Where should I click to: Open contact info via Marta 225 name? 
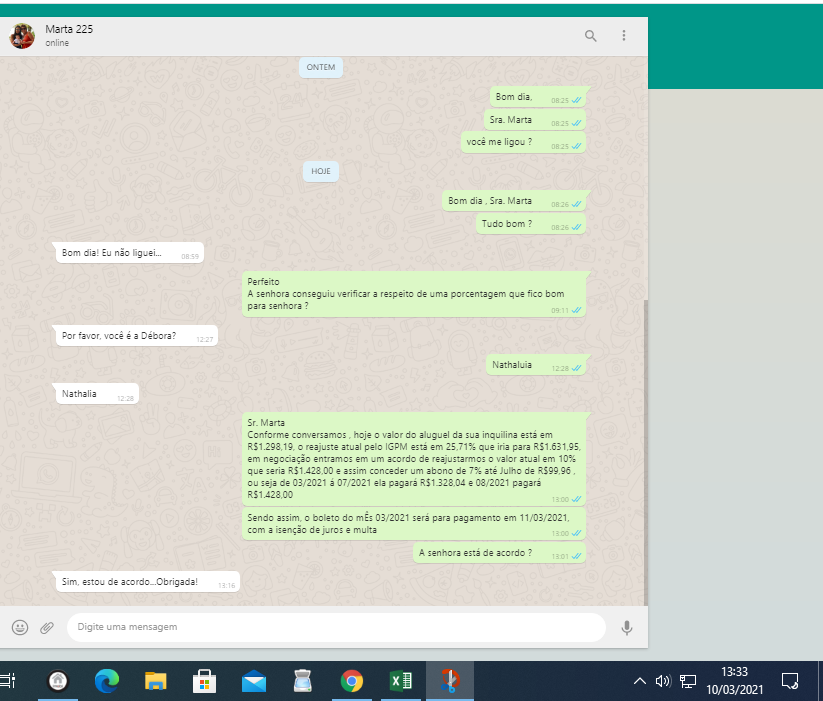(x=69, y=29)
